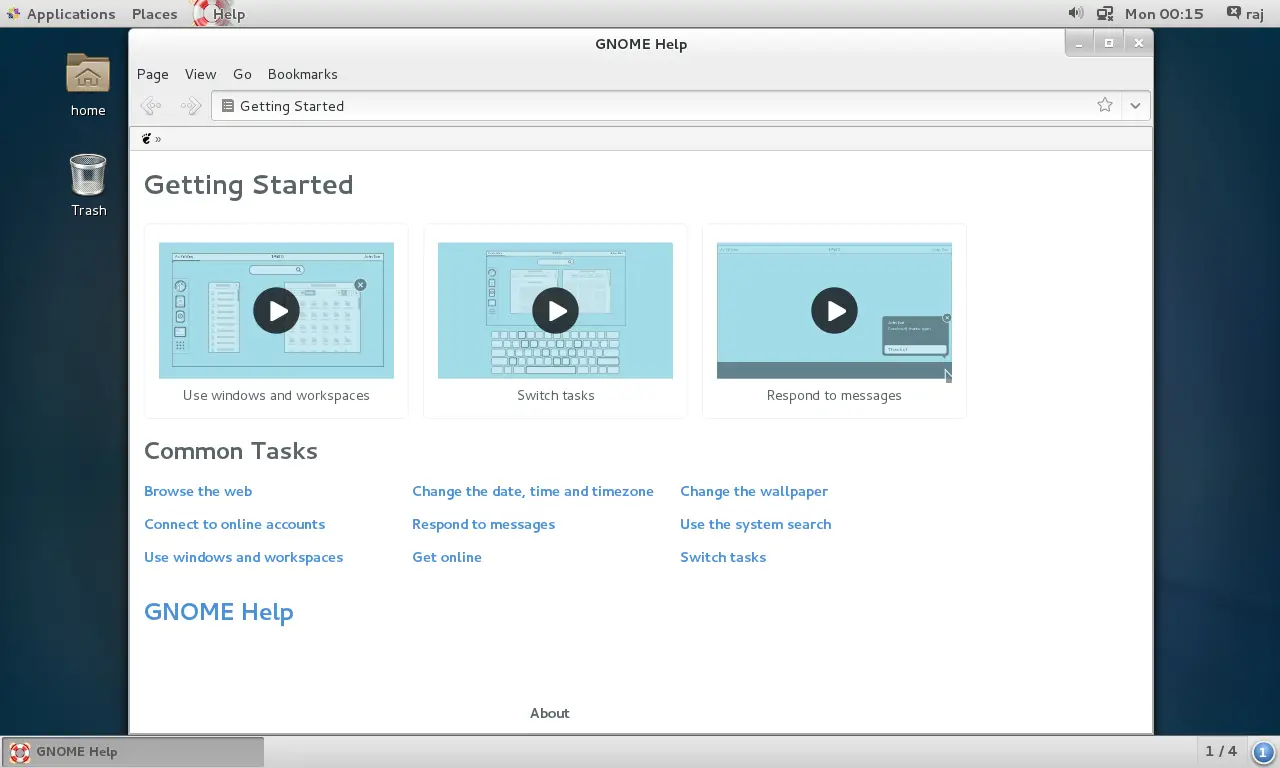Screen dimensions: 1280x768
Task: Open the View menu
Action: (200, 74)
